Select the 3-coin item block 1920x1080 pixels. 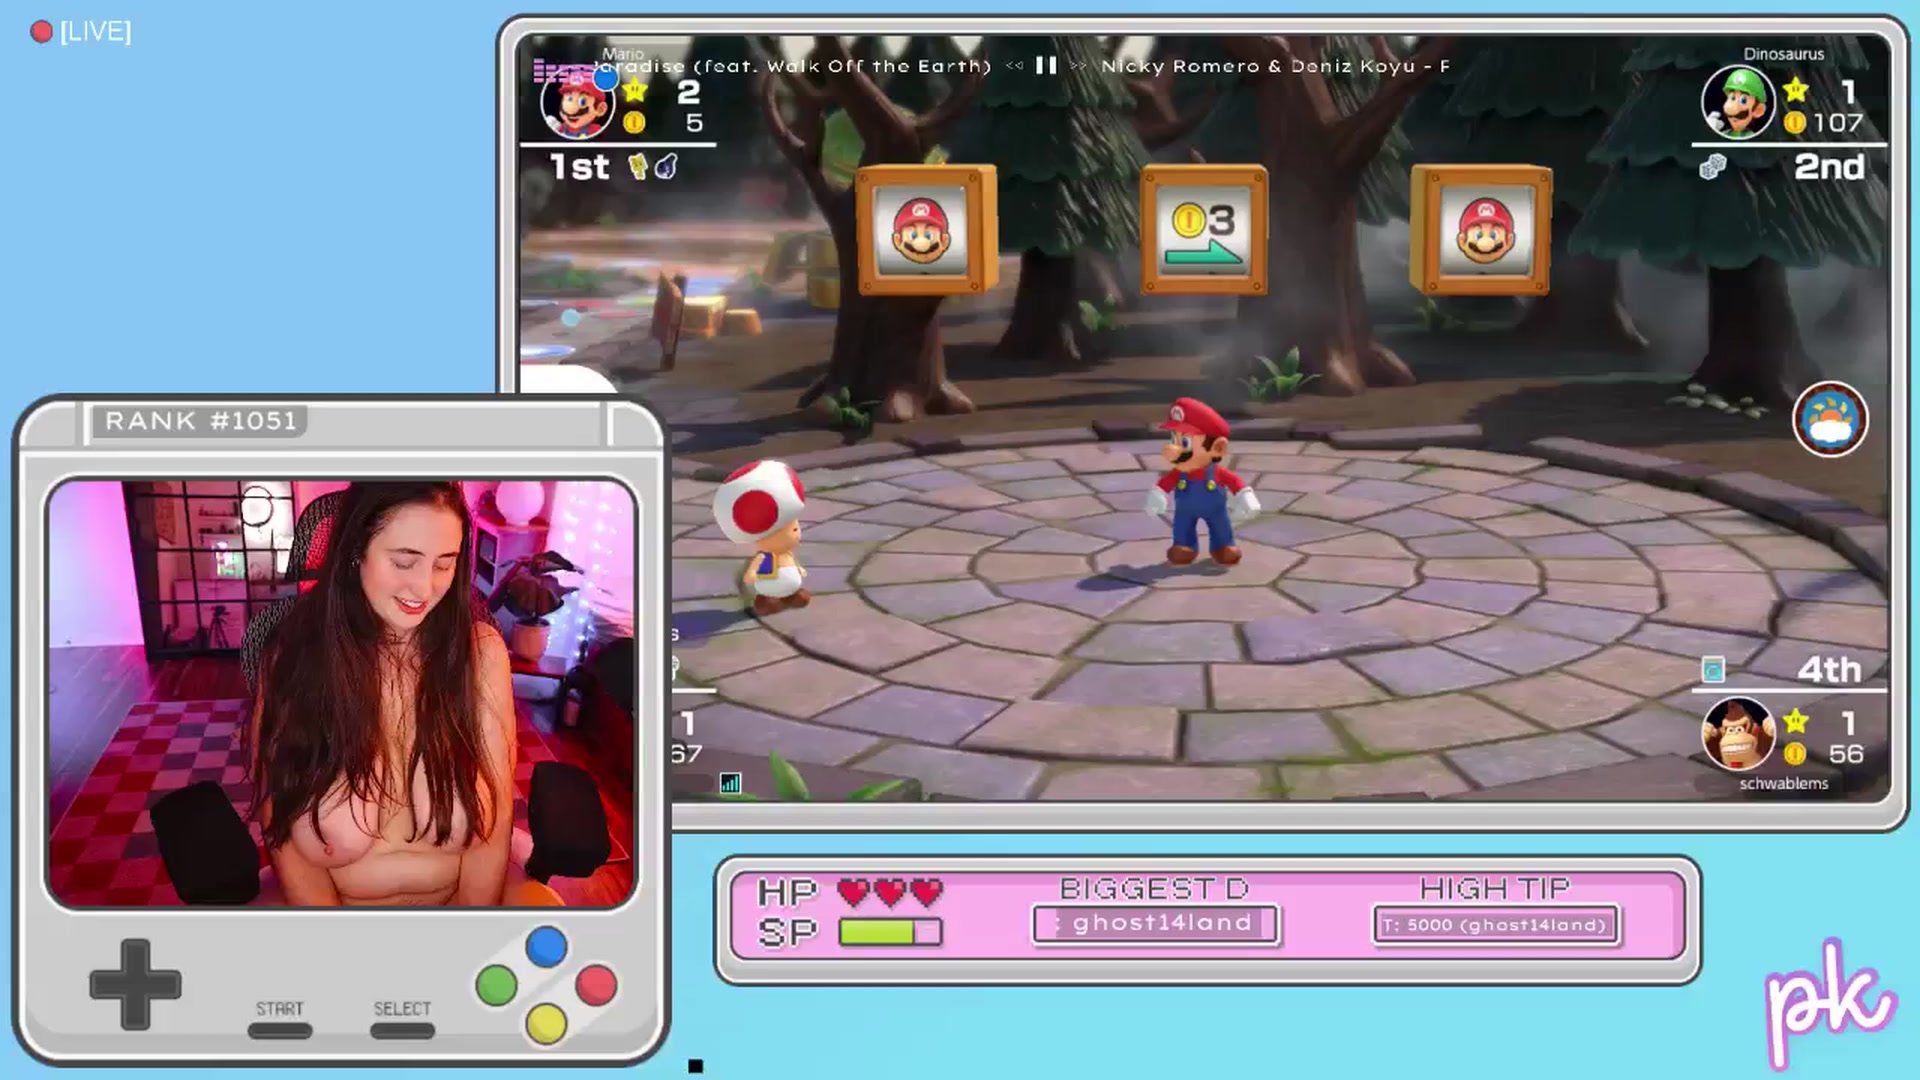click(1204, 230)
